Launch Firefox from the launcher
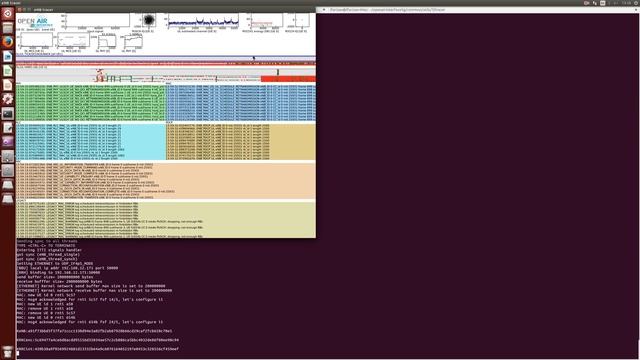This screenshot has width=640, height=360. (7, 42)
